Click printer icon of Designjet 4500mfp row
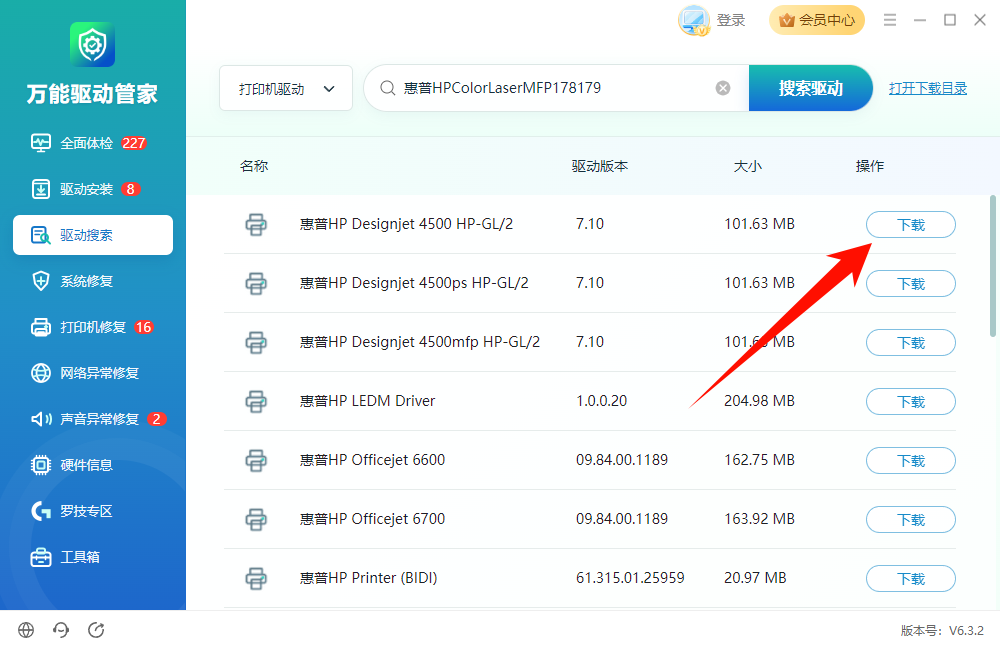The image size is (1000, 650). [256, 343]
